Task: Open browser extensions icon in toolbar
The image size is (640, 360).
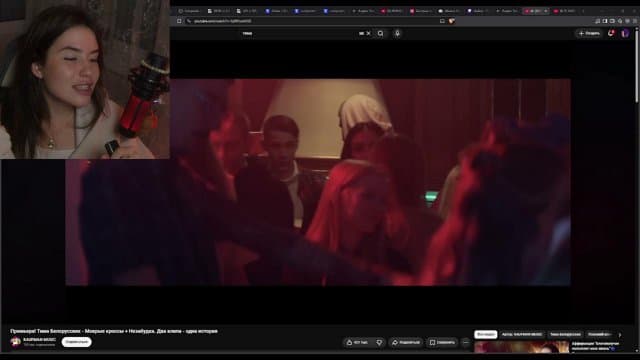Action: tap(598, 21)
